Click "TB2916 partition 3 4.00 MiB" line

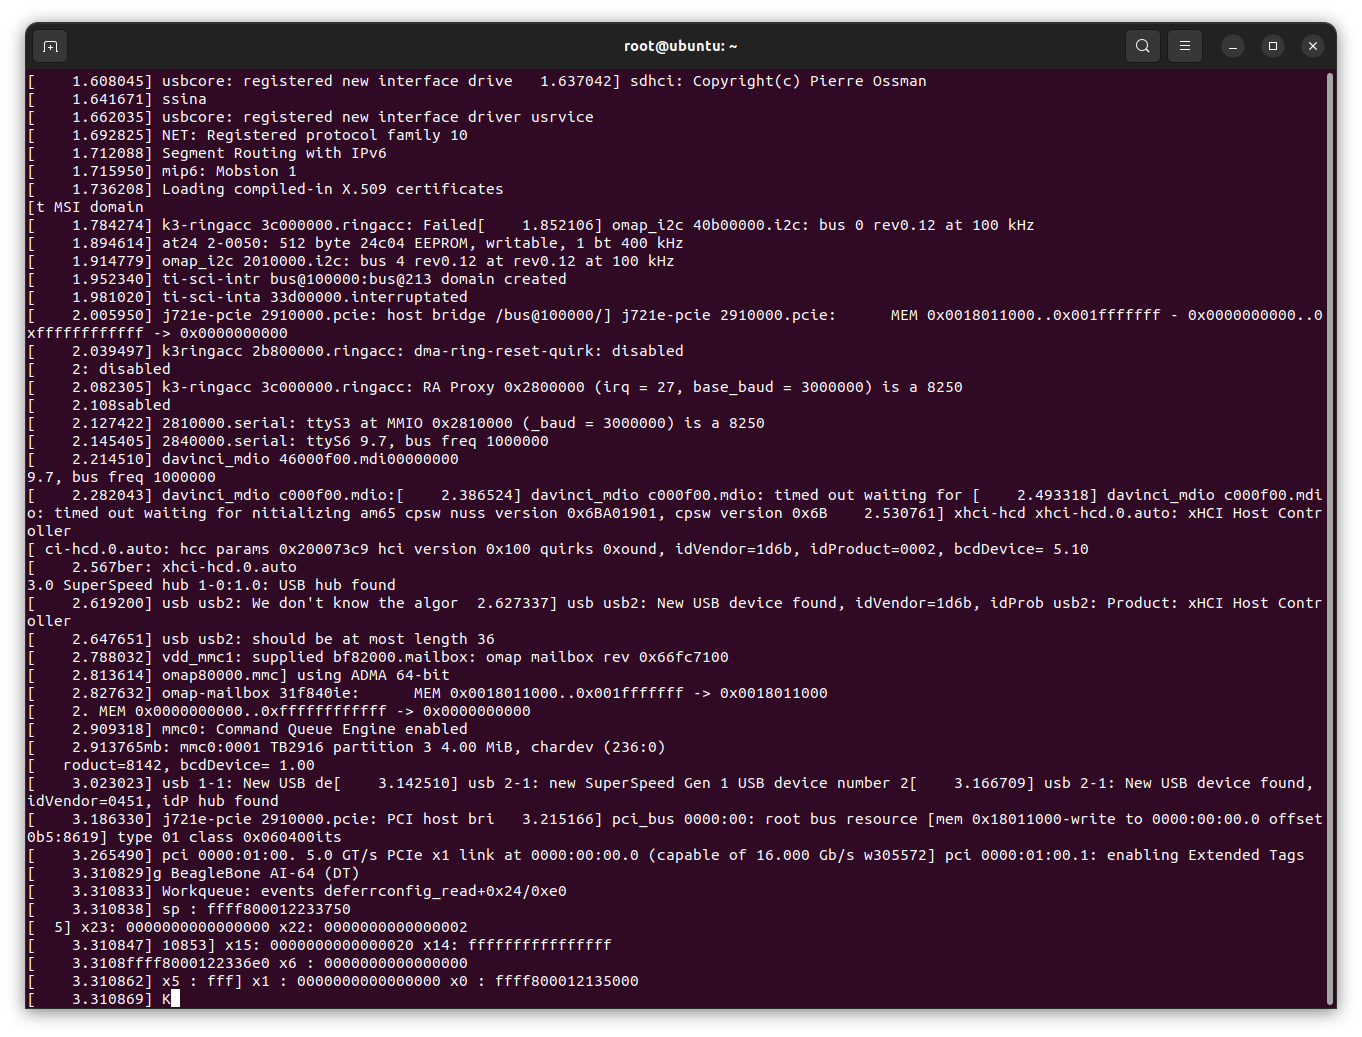[x=346, y=747]
